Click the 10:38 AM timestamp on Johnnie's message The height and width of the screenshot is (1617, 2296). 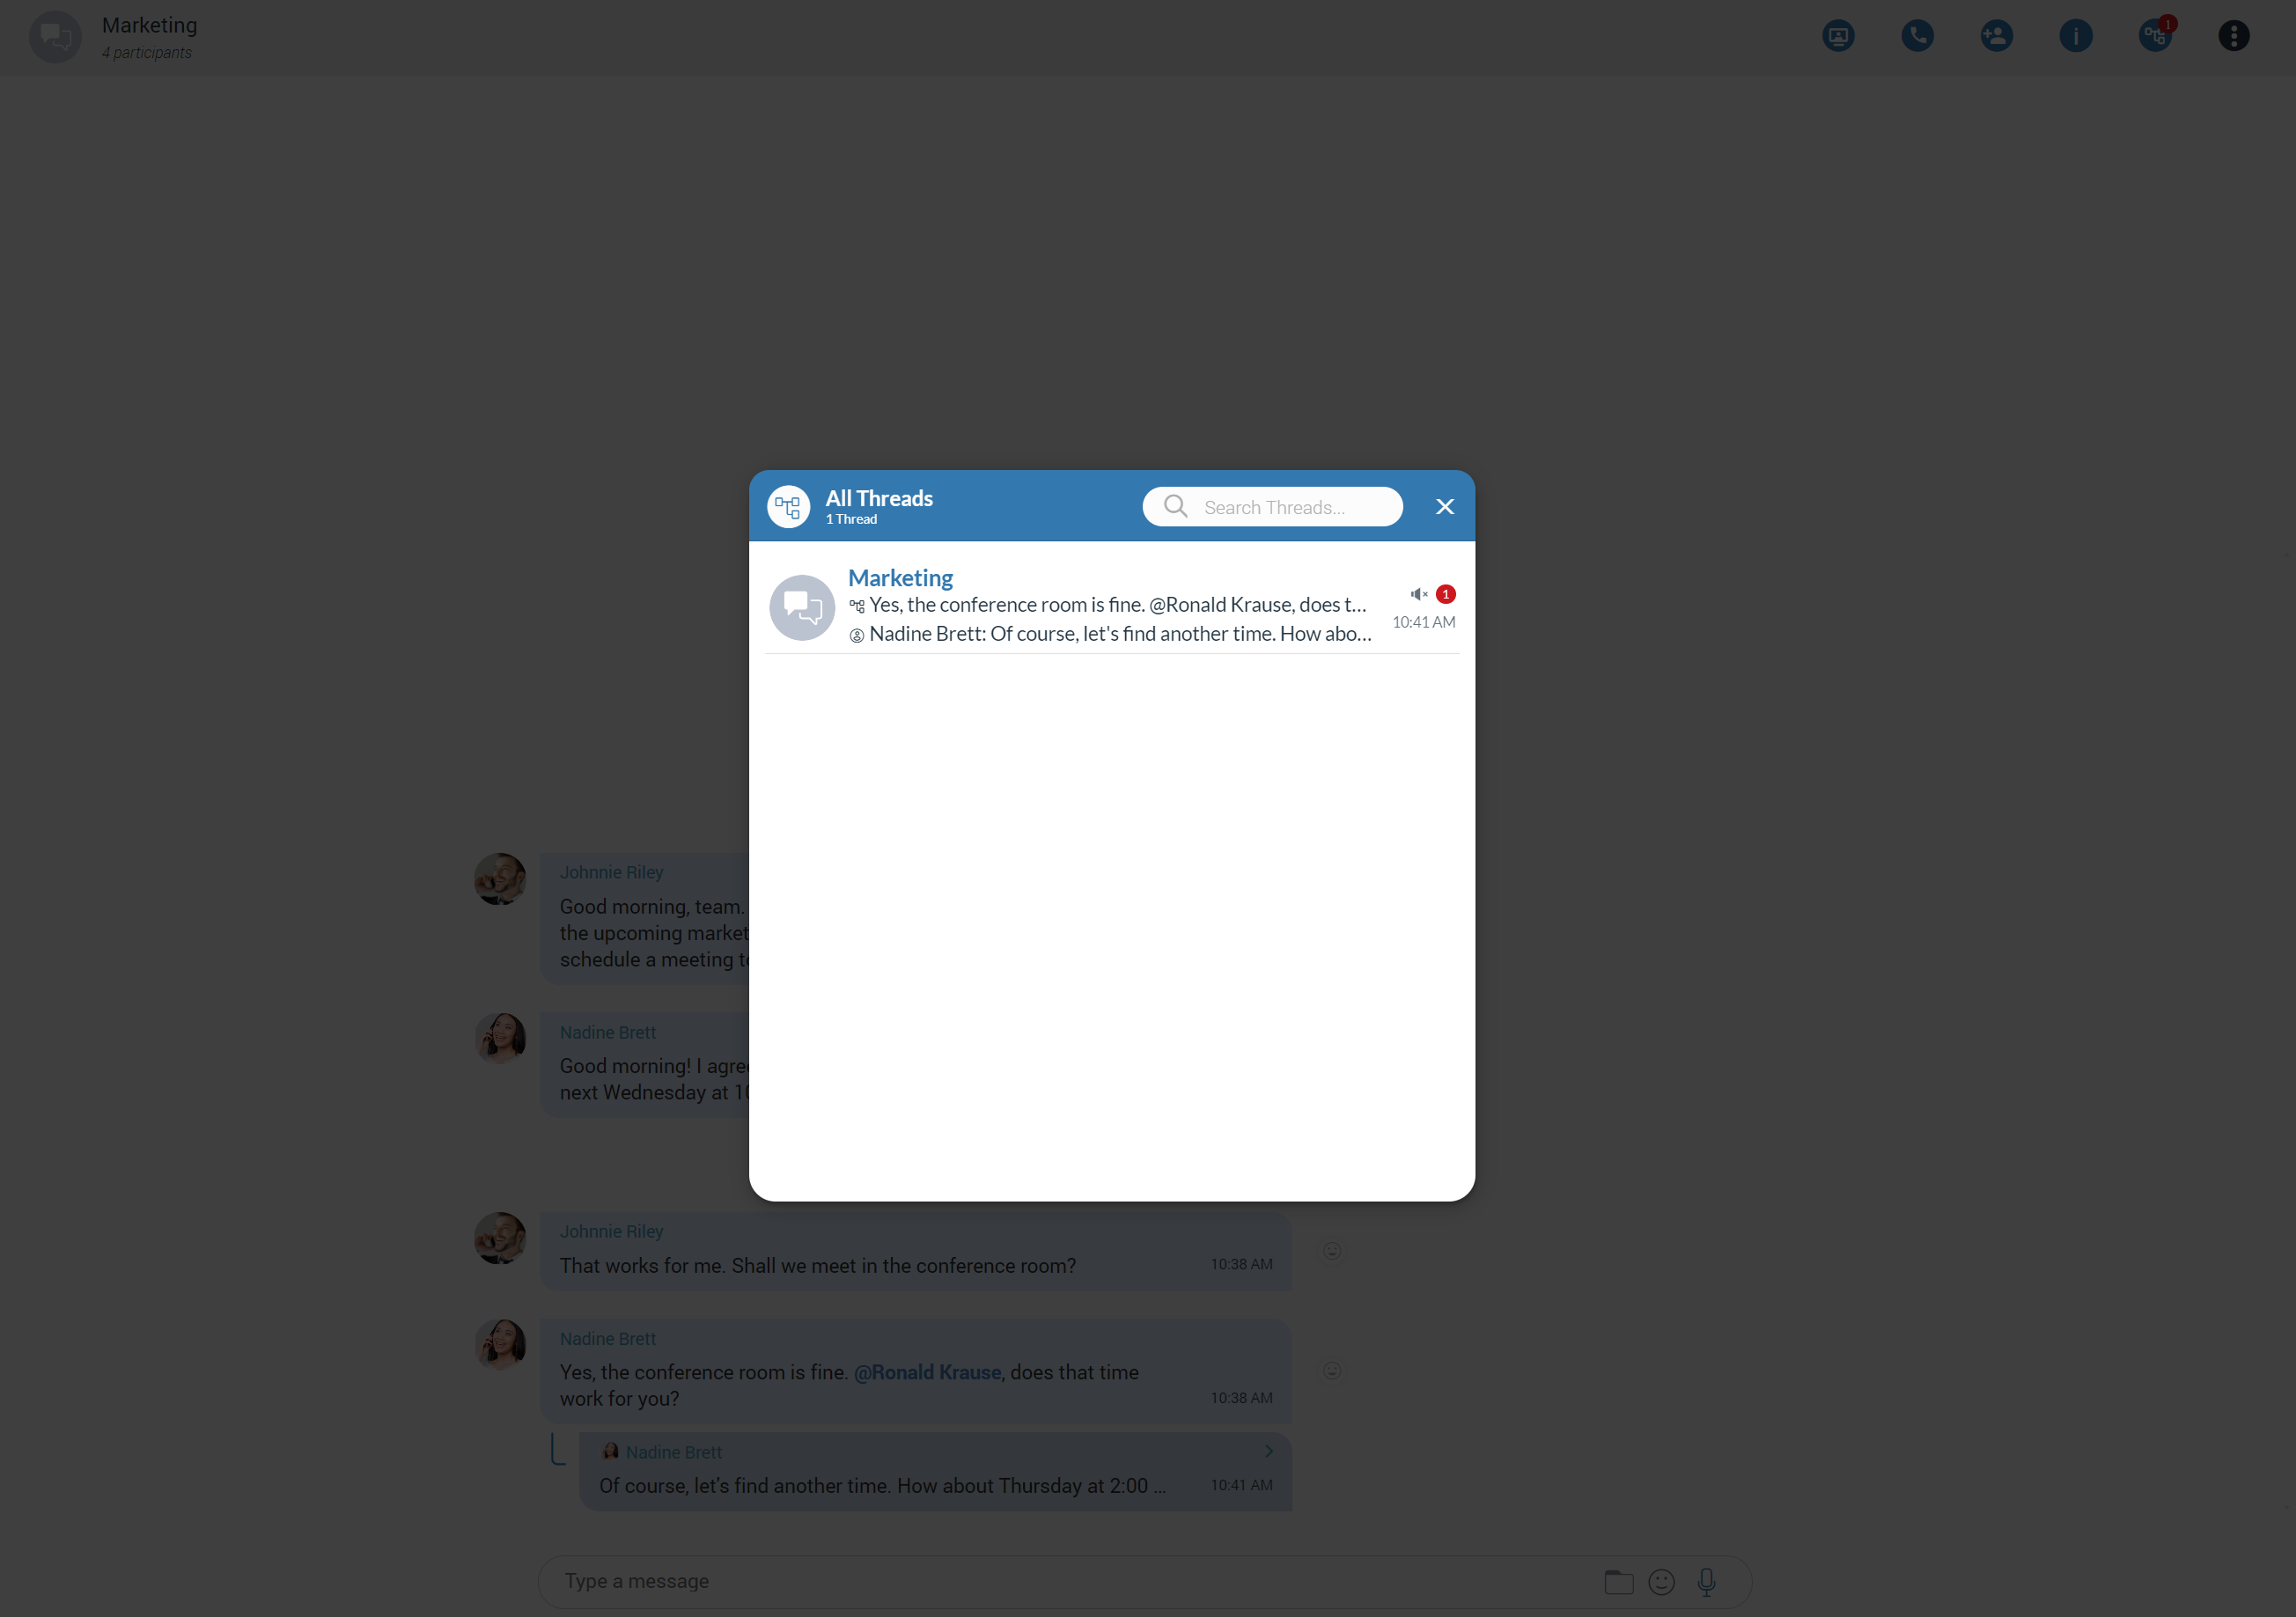click(x=1241, y=1264)
